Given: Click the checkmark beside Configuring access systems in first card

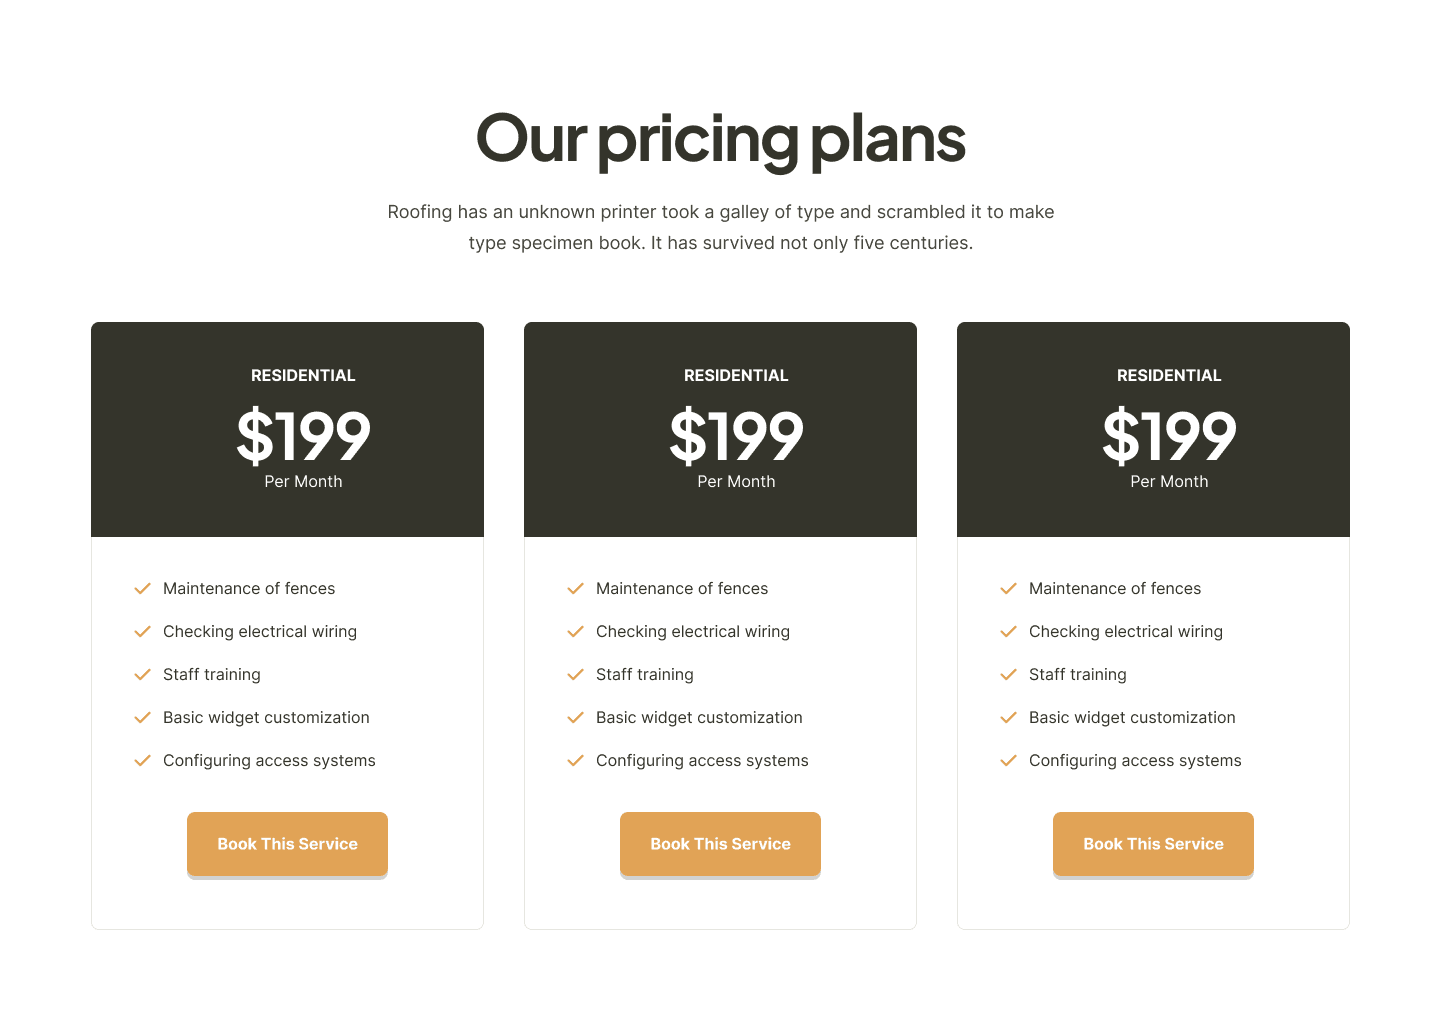Looking at the screenshot, I should [143, 761].
